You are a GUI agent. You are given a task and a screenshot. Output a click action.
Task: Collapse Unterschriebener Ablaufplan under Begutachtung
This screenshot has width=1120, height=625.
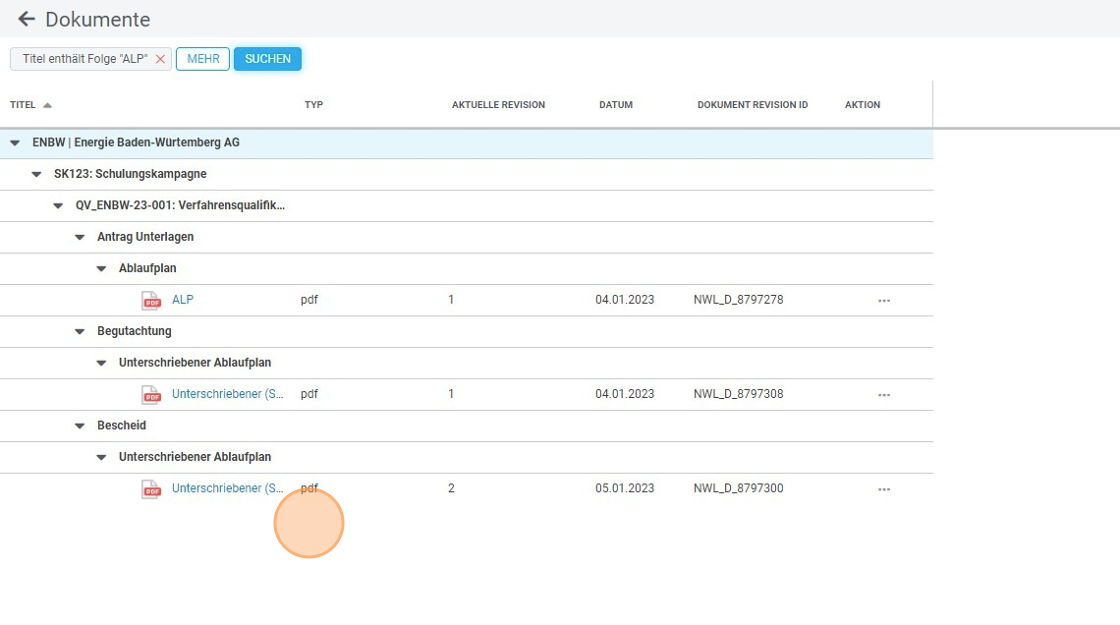pos(101,363)
